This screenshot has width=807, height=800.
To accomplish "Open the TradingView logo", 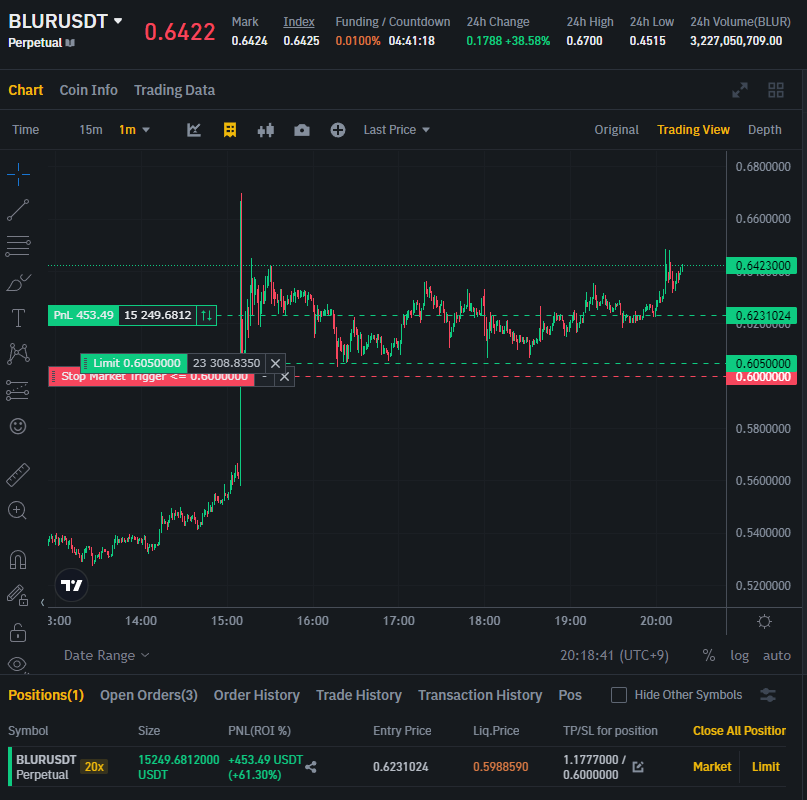I will [x=72, y=585].
